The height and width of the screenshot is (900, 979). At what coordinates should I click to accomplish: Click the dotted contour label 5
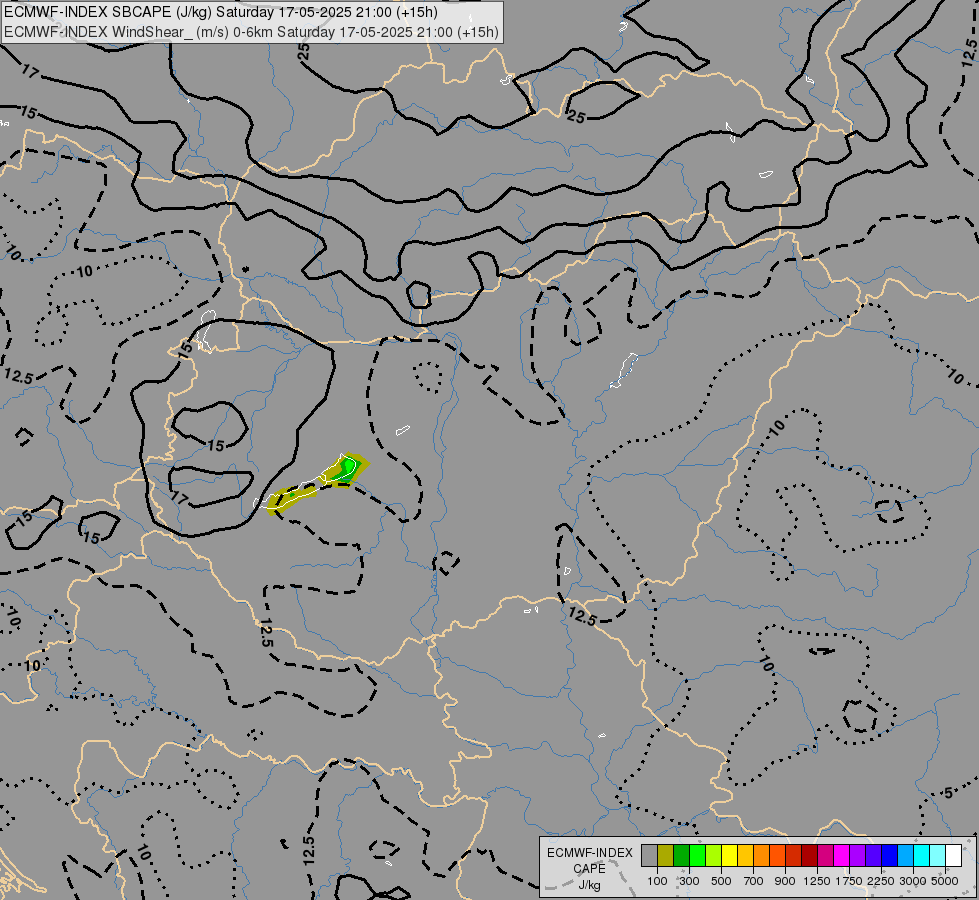[x=948, y=793]
